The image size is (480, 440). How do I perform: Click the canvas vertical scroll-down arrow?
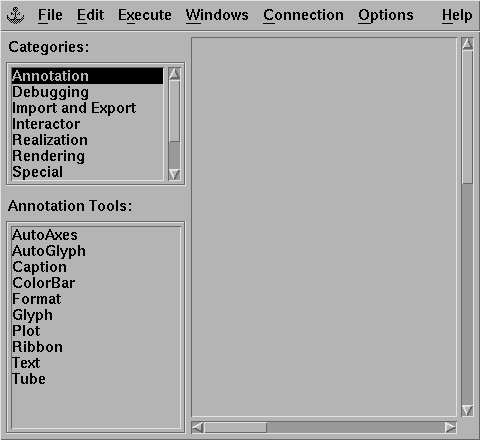point(467,411)
